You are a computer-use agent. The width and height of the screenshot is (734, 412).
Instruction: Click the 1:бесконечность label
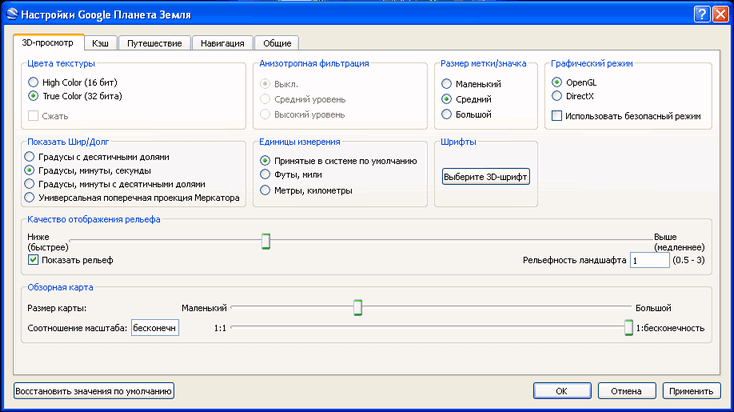tap(670, 328)
